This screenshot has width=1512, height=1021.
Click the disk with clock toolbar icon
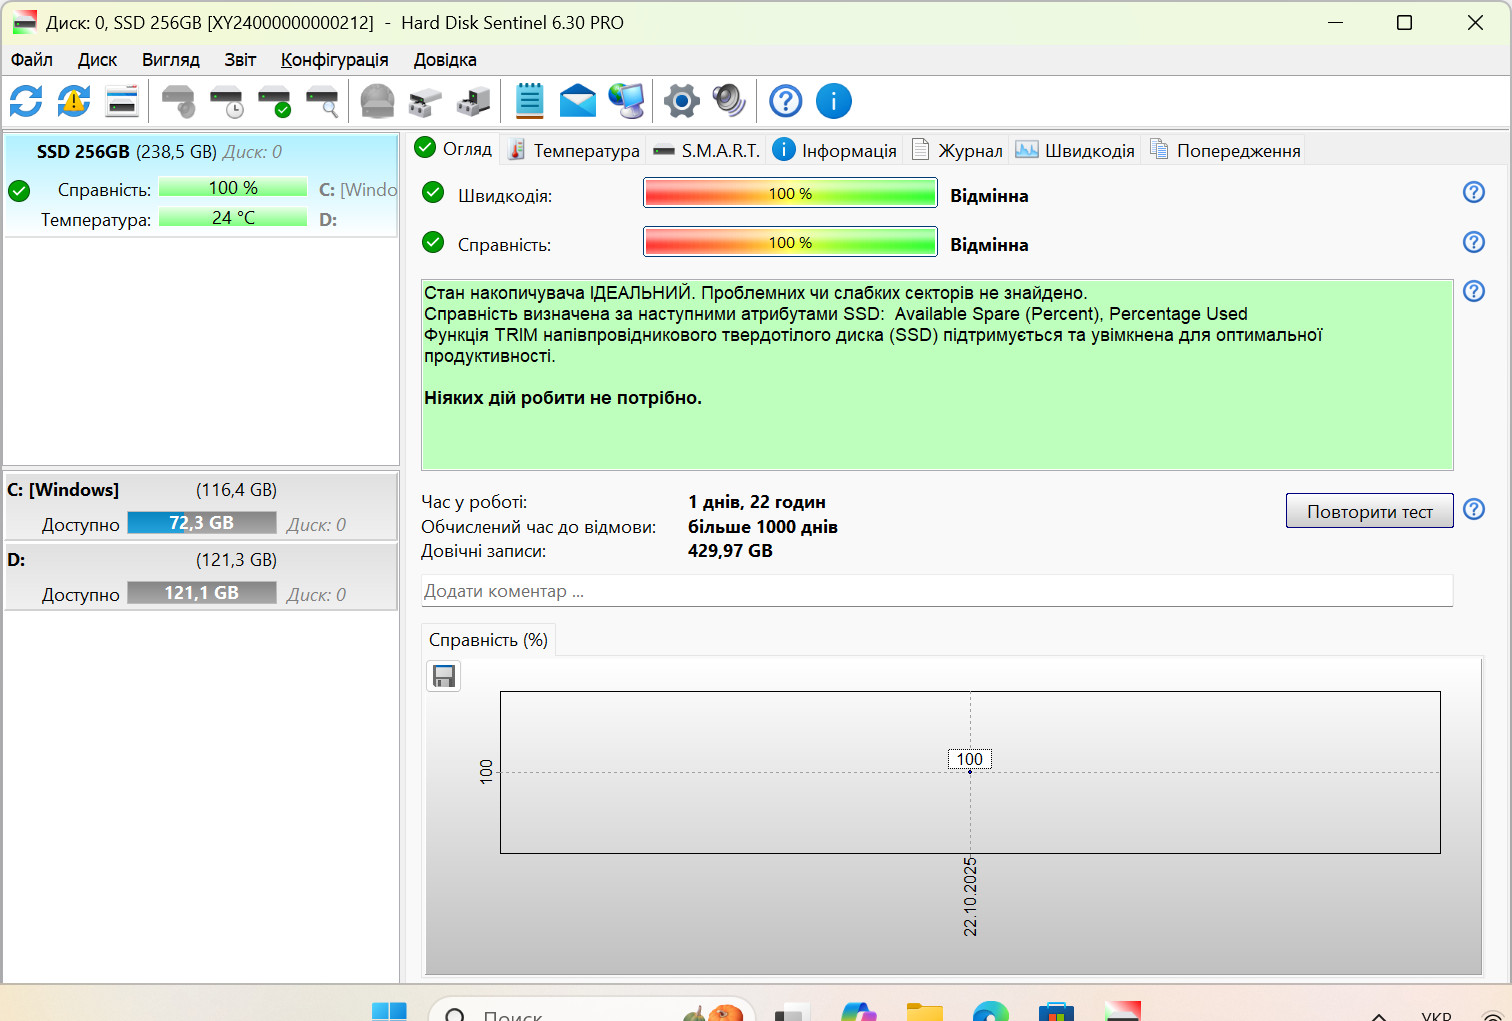(226, 101)
